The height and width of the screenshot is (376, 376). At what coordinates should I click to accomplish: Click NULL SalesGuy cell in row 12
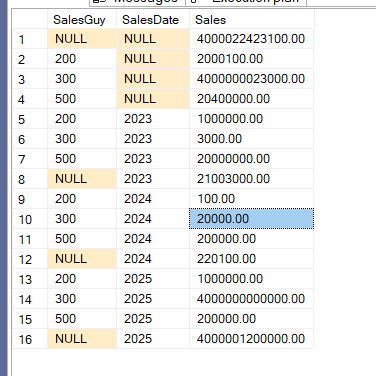(82, 259)
